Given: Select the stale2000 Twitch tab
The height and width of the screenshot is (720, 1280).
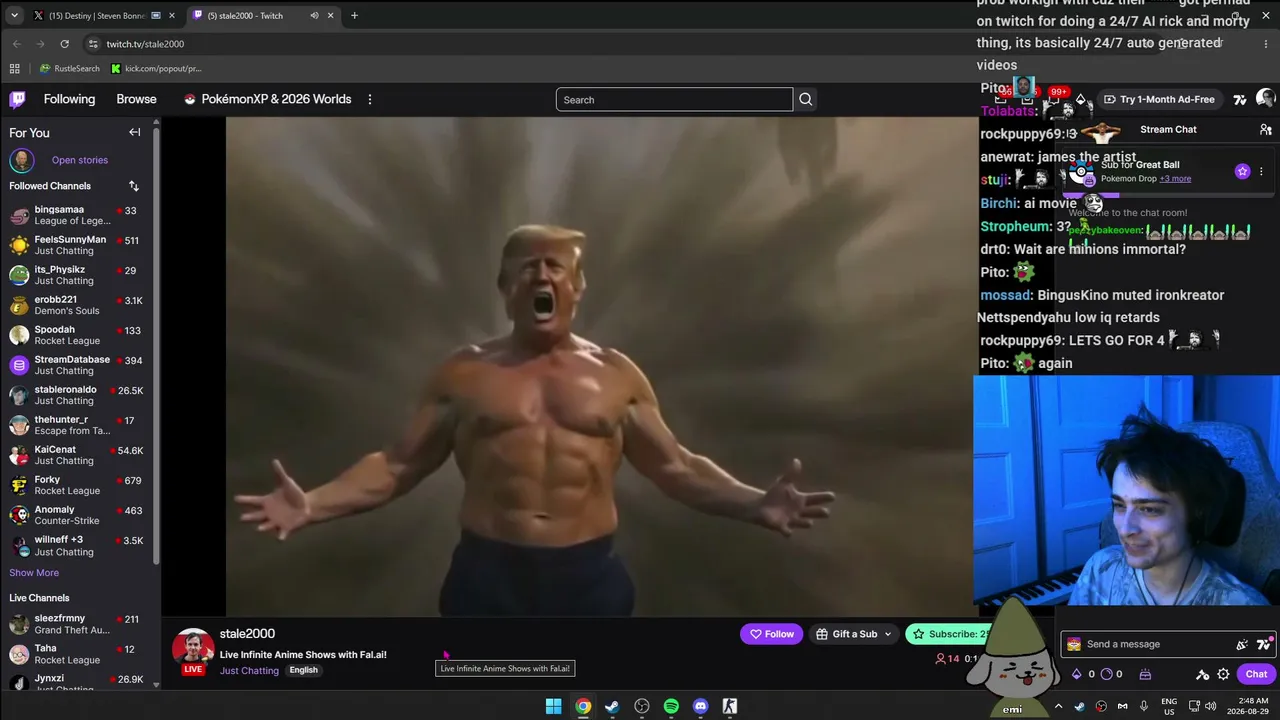Looking at the screenshot, I should [x=263, y=15].
